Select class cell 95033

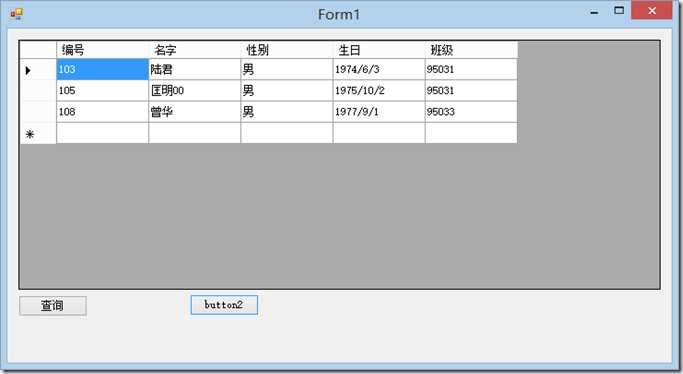[471, 112]
